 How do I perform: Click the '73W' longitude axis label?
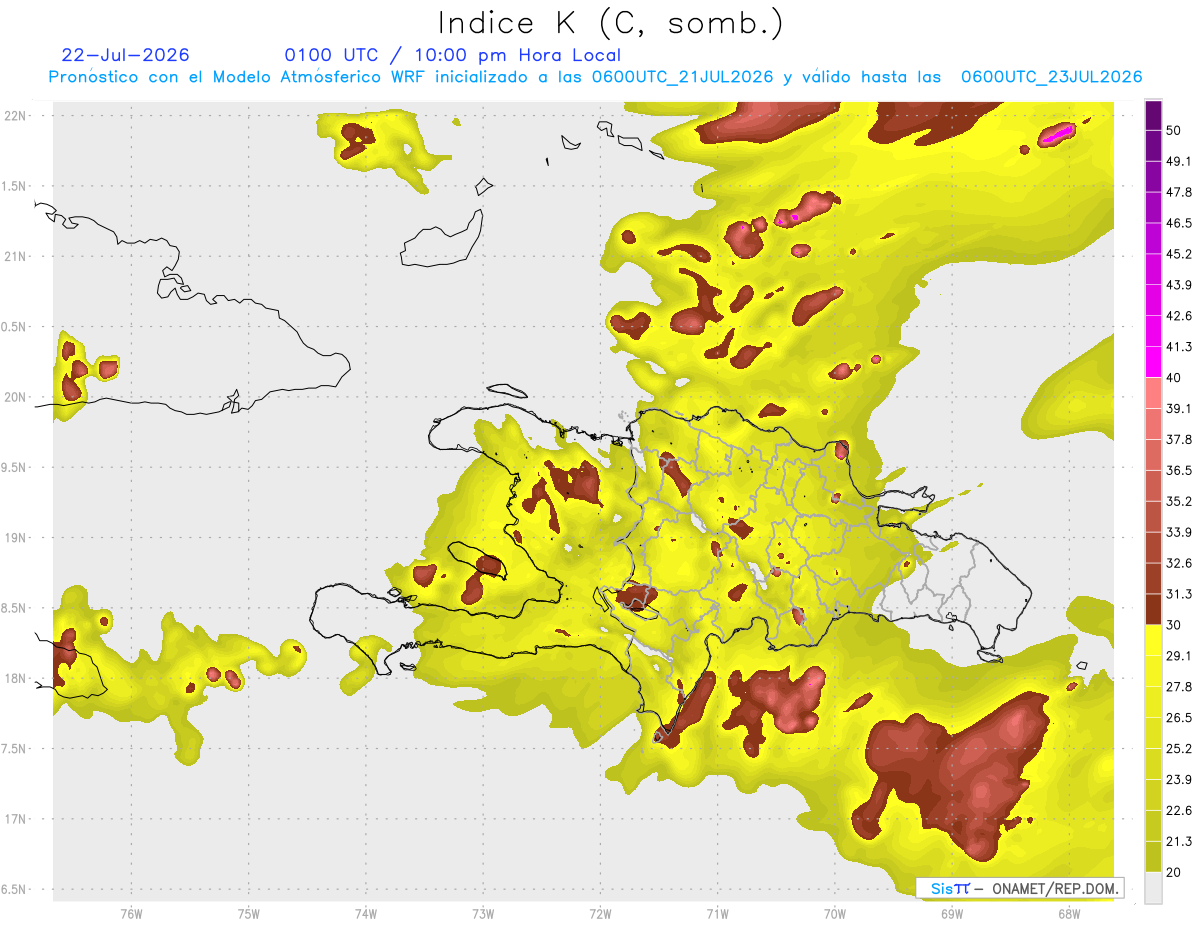pyautogui.click(x=483, y=914)
